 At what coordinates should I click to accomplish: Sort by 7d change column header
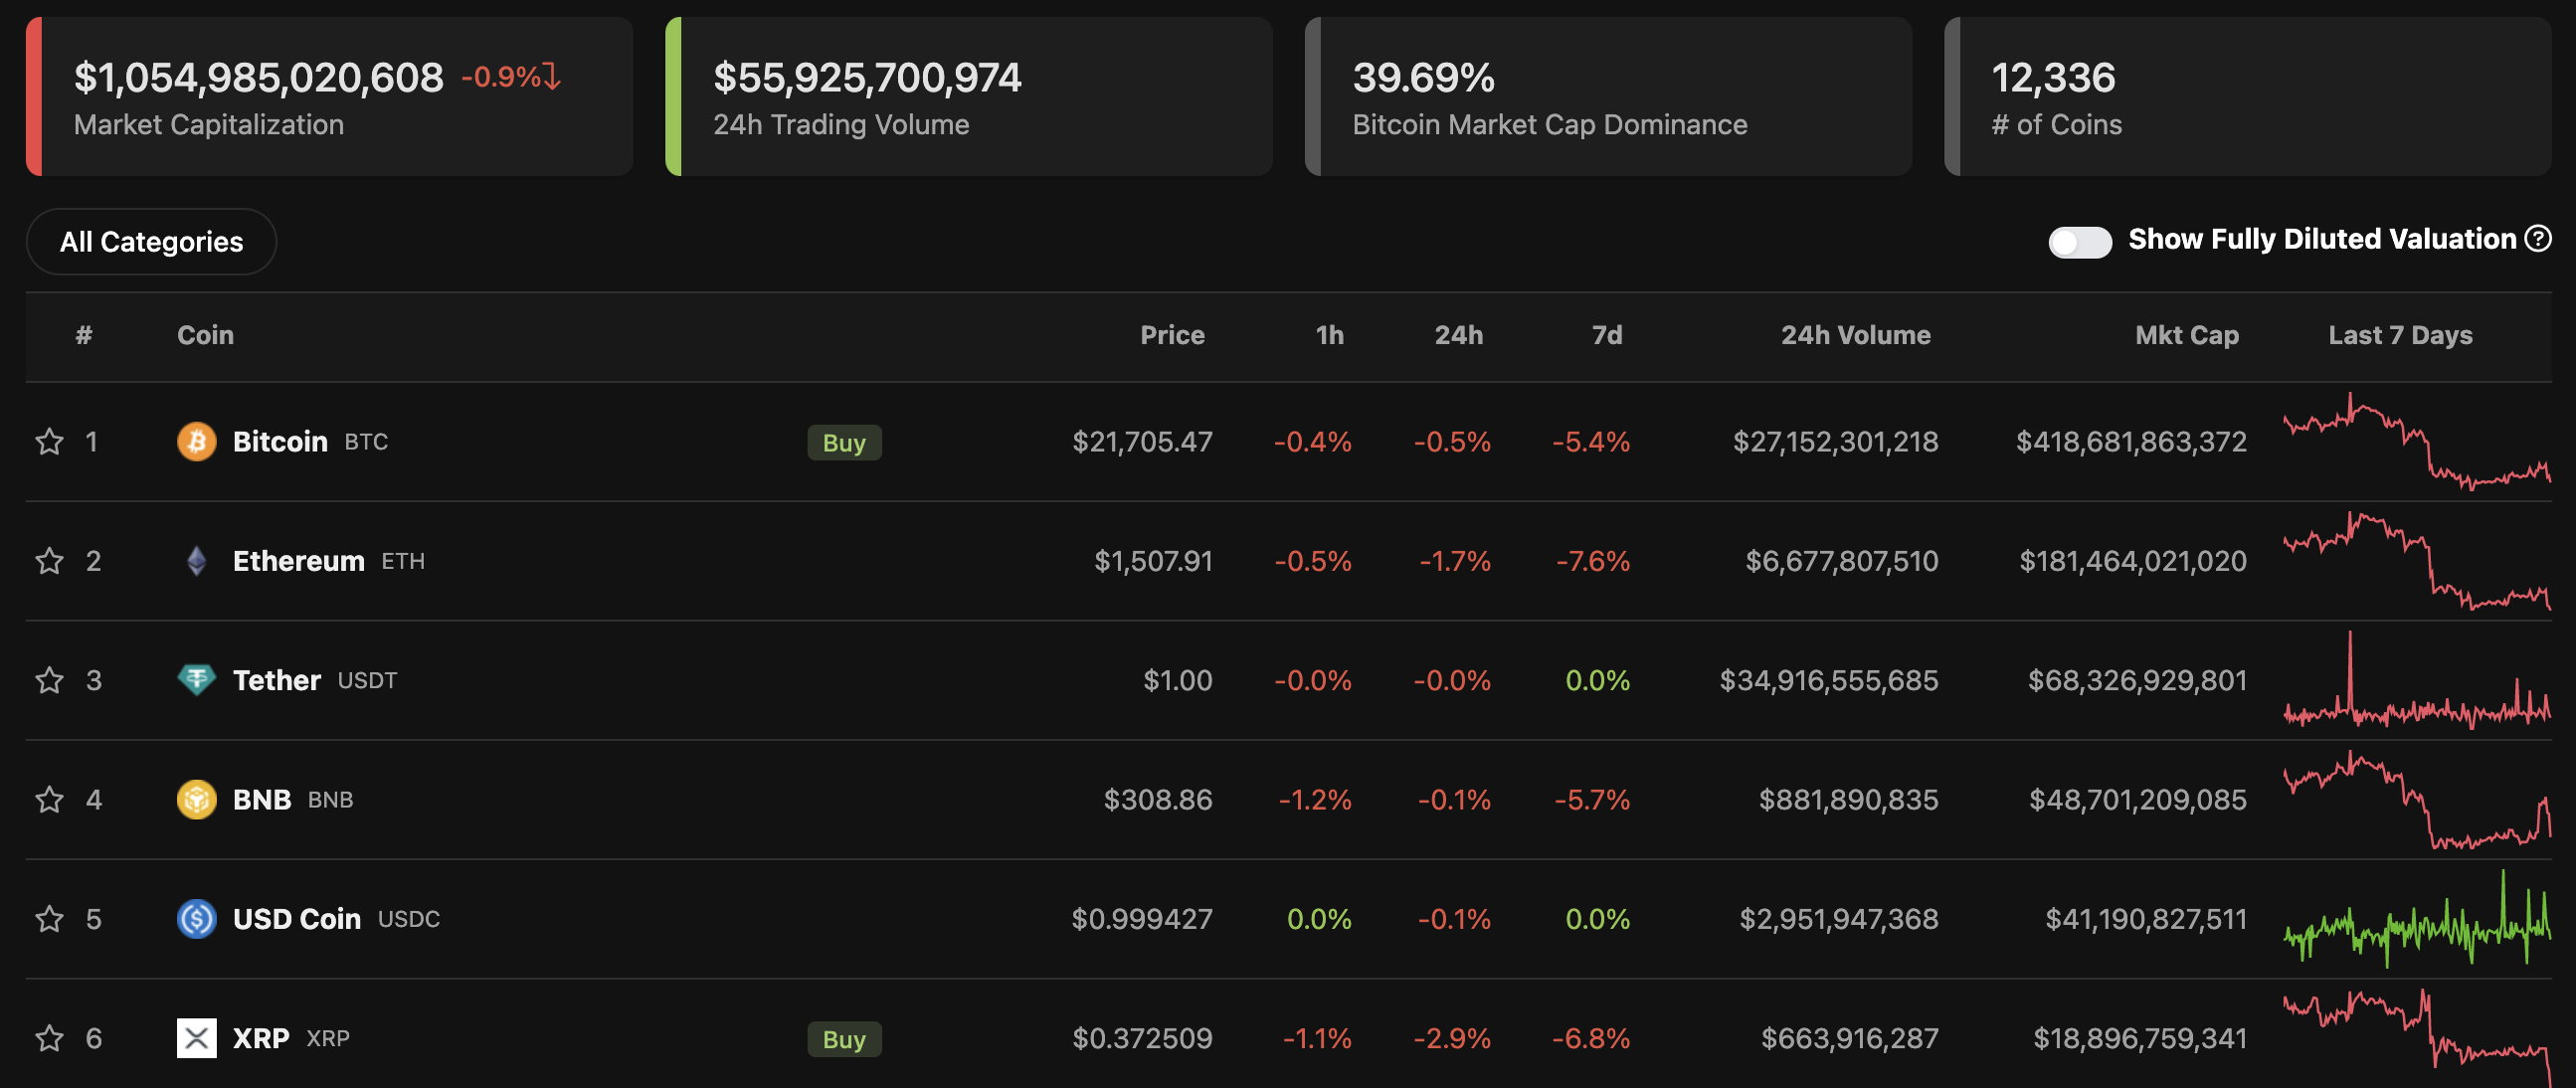coord(1606,335)
